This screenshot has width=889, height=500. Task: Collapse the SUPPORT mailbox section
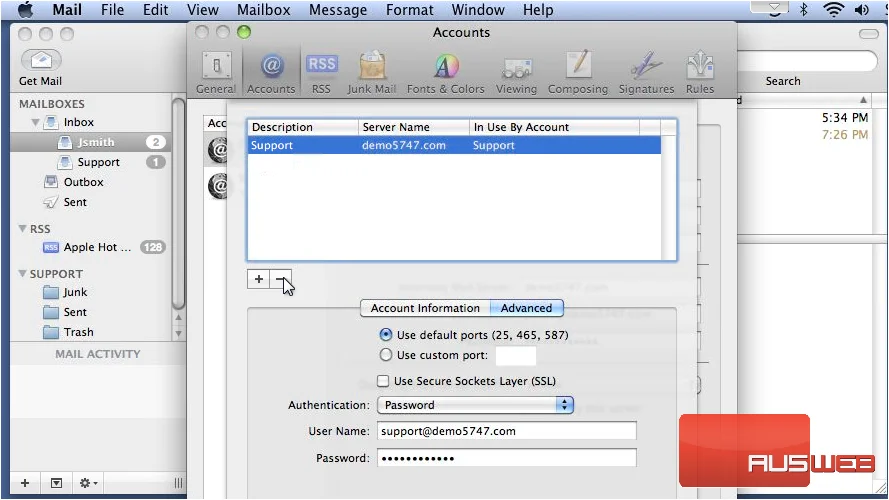(x=22, y=273)
